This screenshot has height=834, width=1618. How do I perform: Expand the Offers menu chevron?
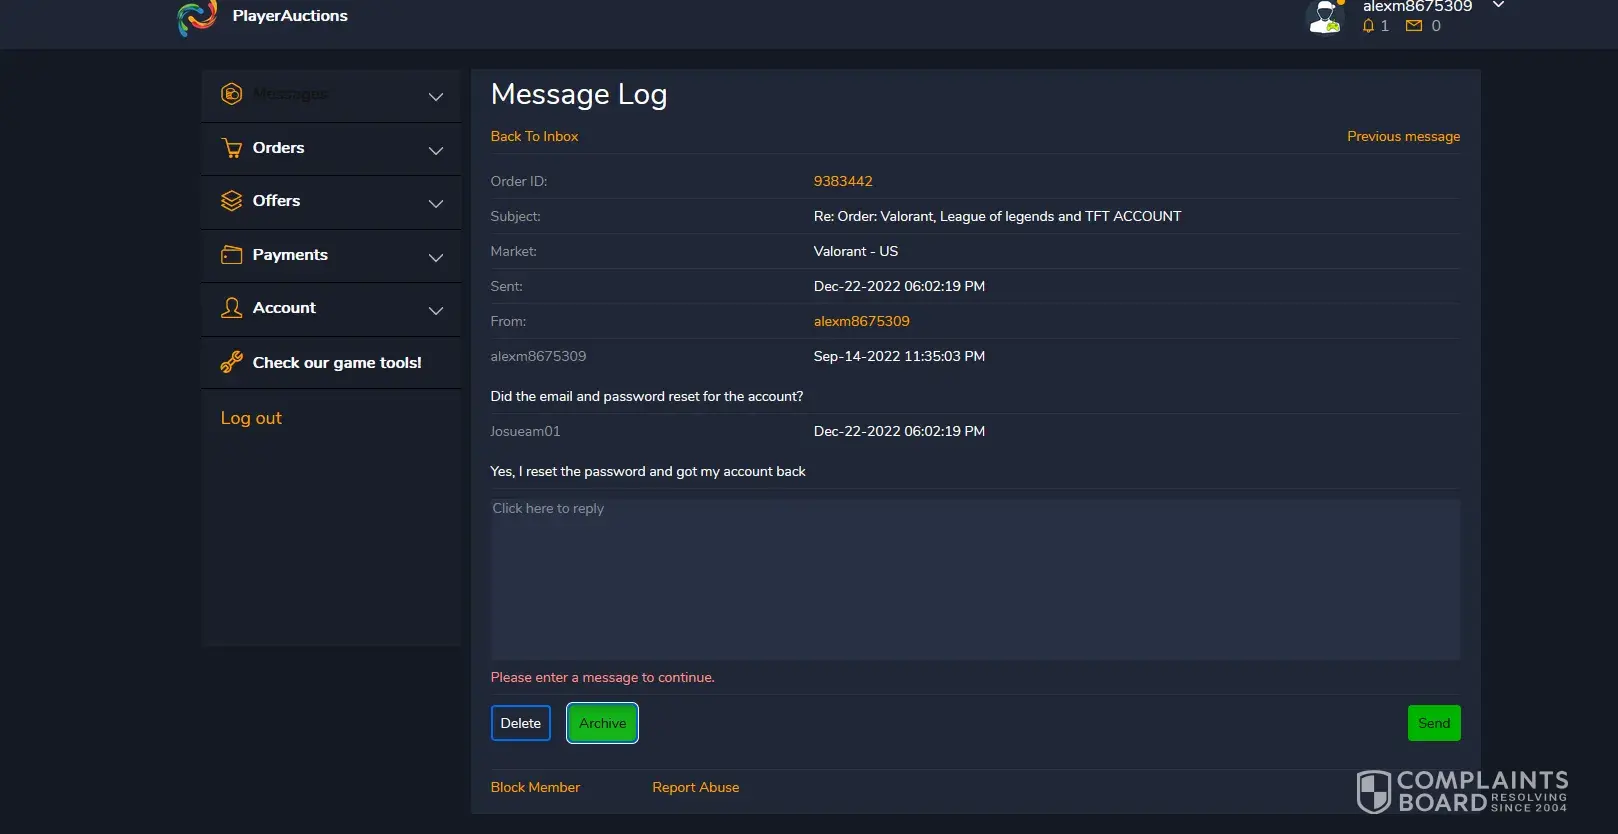pyautogui.click(x=436, y=204)
